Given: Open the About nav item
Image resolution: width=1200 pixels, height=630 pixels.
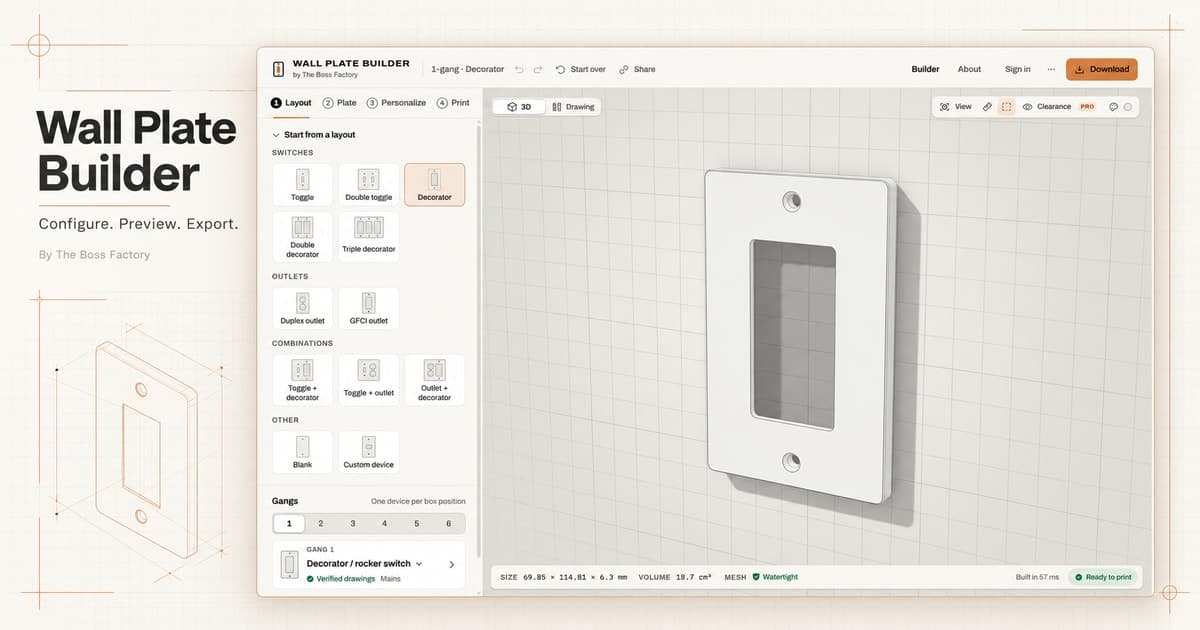Looking at the screenshot, I should [969, 69].
